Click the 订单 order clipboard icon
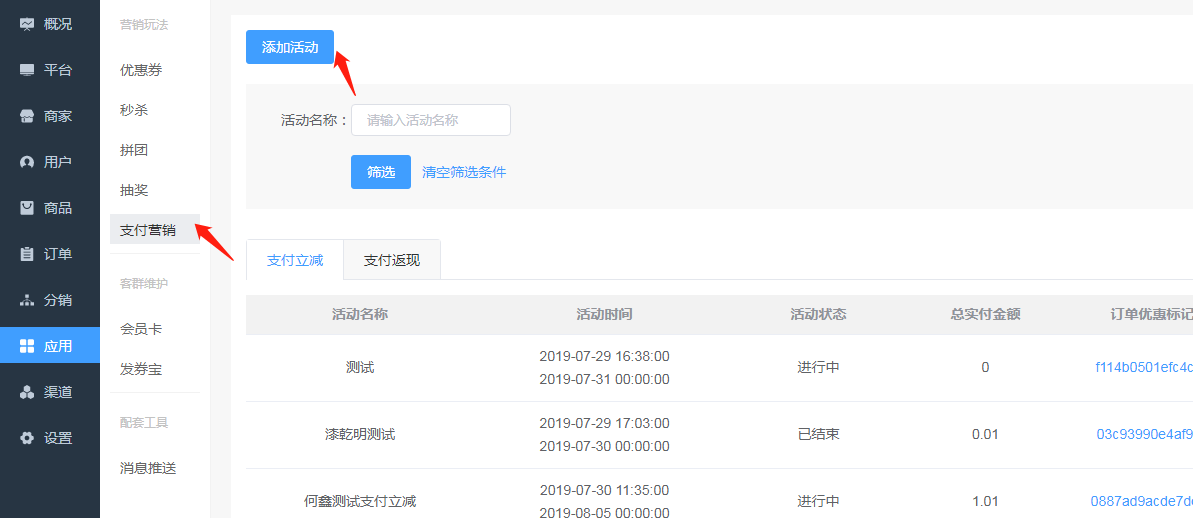 pyautogui.click(x=27, y=254)
